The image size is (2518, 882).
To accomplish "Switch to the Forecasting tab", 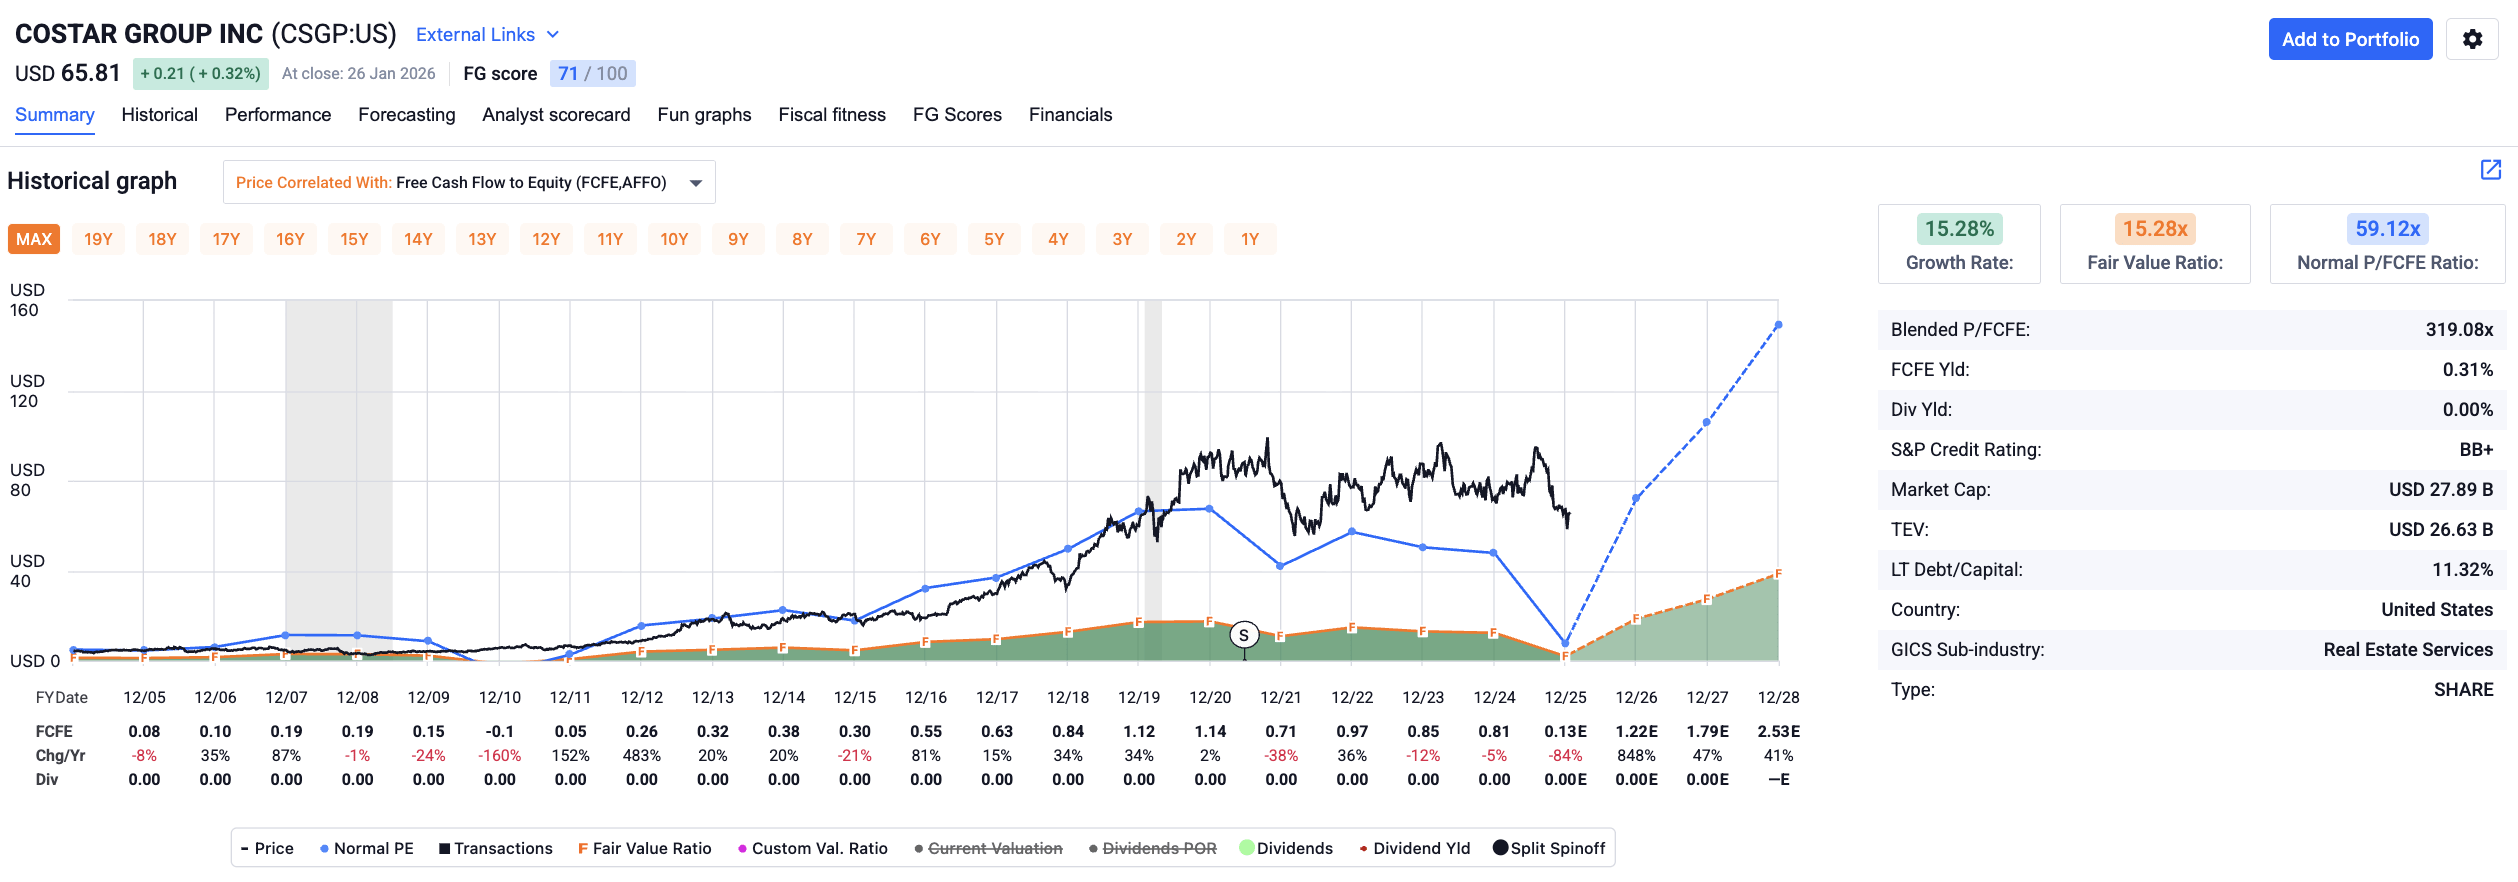I will (x=406, y=115).
